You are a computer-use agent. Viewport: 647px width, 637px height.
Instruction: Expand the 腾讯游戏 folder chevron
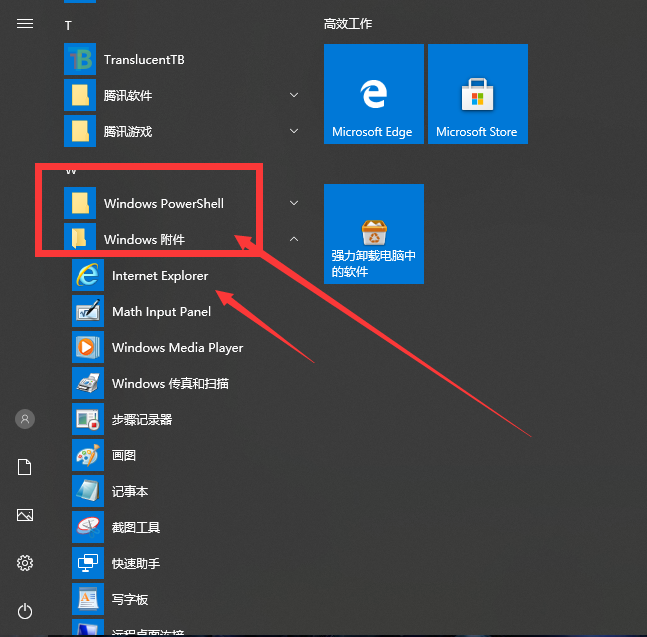point(294,132)
